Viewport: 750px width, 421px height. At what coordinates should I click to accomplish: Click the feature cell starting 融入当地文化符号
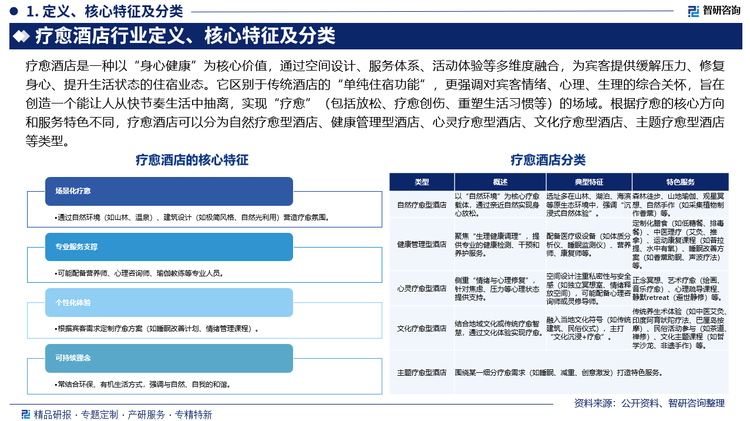point(589,328)
